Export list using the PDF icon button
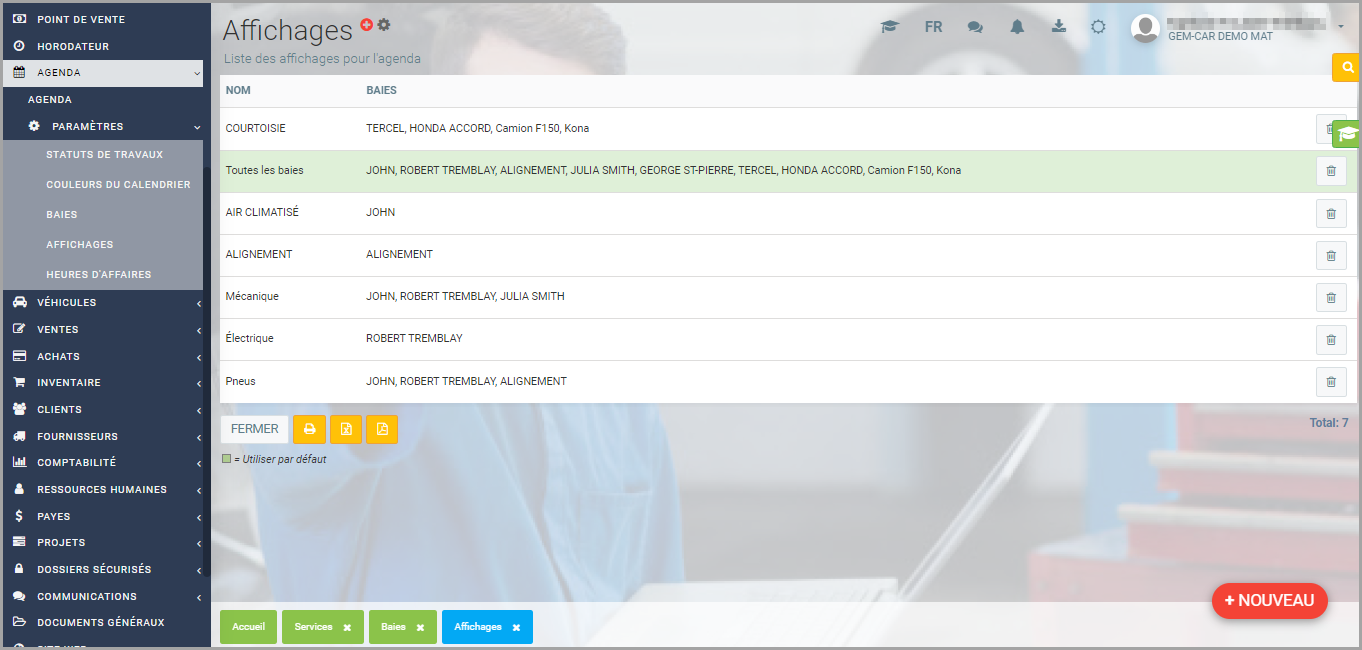This screenshot has width=1362, height=650. pos(382,429)
